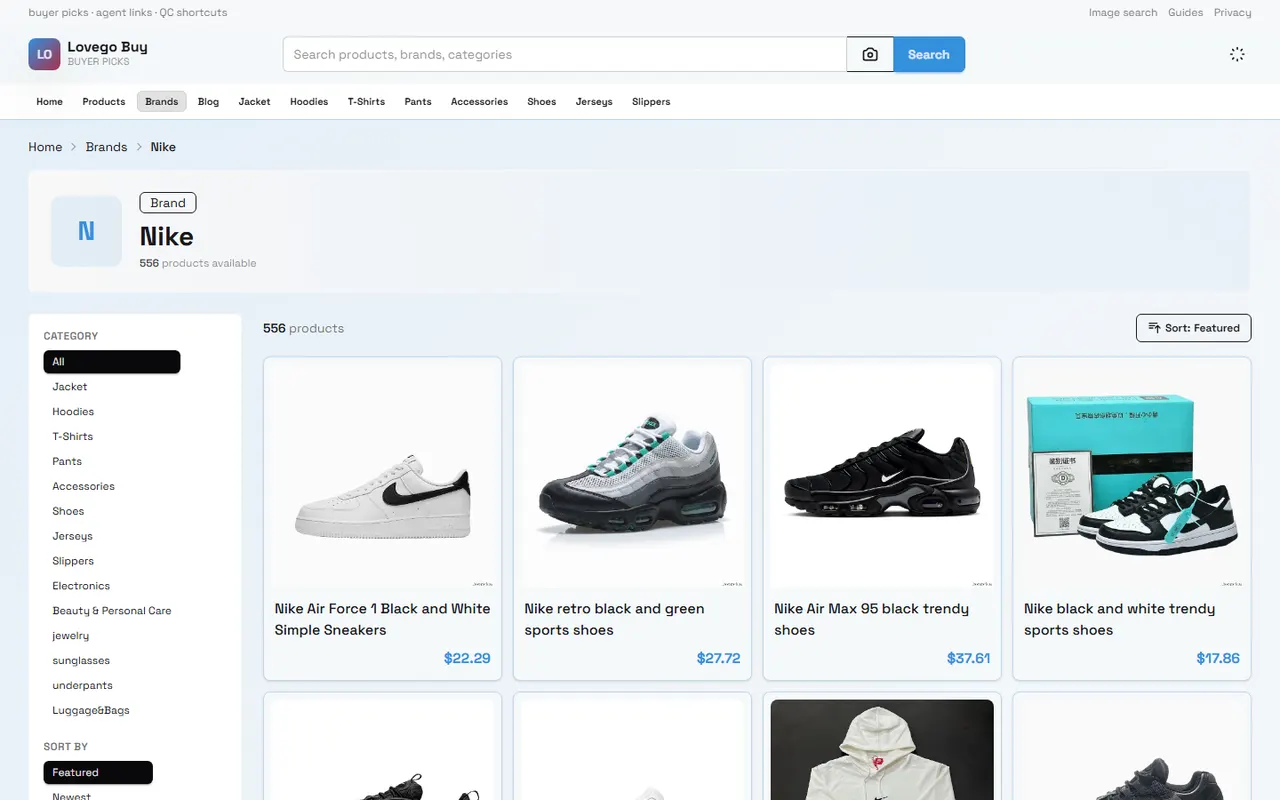This screenshot has height=800, width=1280.
Task: Select the All category filter
Action: tap(112, 361)
